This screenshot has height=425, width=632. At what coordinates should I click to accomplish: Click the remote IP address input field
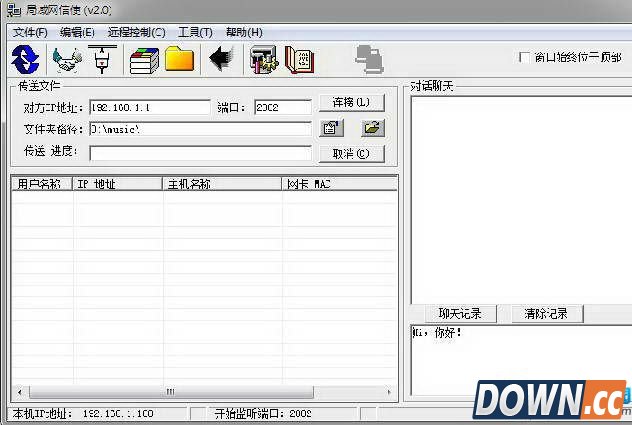tap(150, 106)
